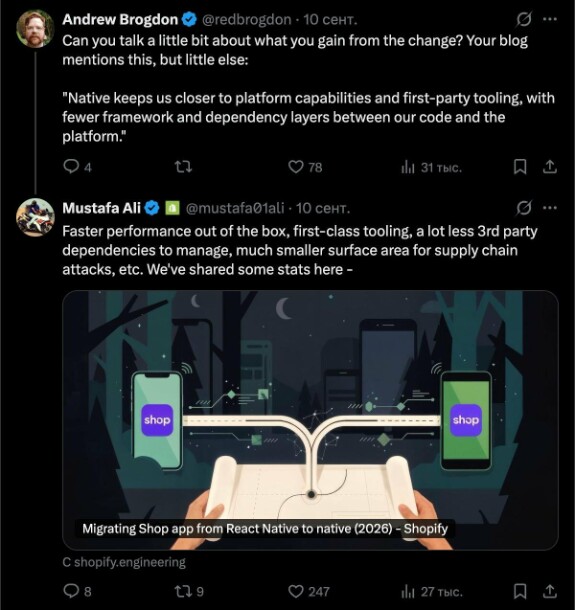Reply to Andrew Brogdon's tweet
Image resolution: width=575 pixels, height=610 pixels.
(x=77, y=167)
